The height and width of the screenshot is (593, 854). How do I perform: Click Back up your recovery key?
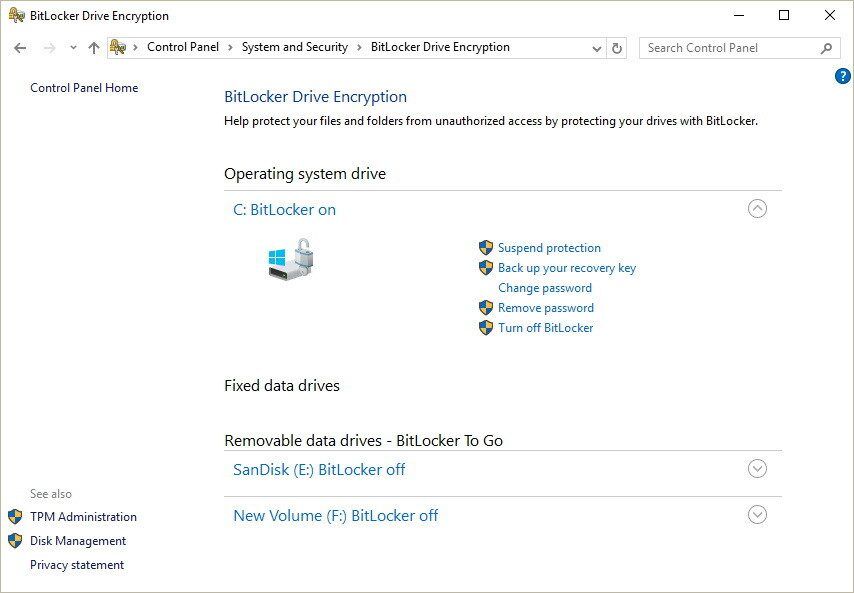click(566, 268)
